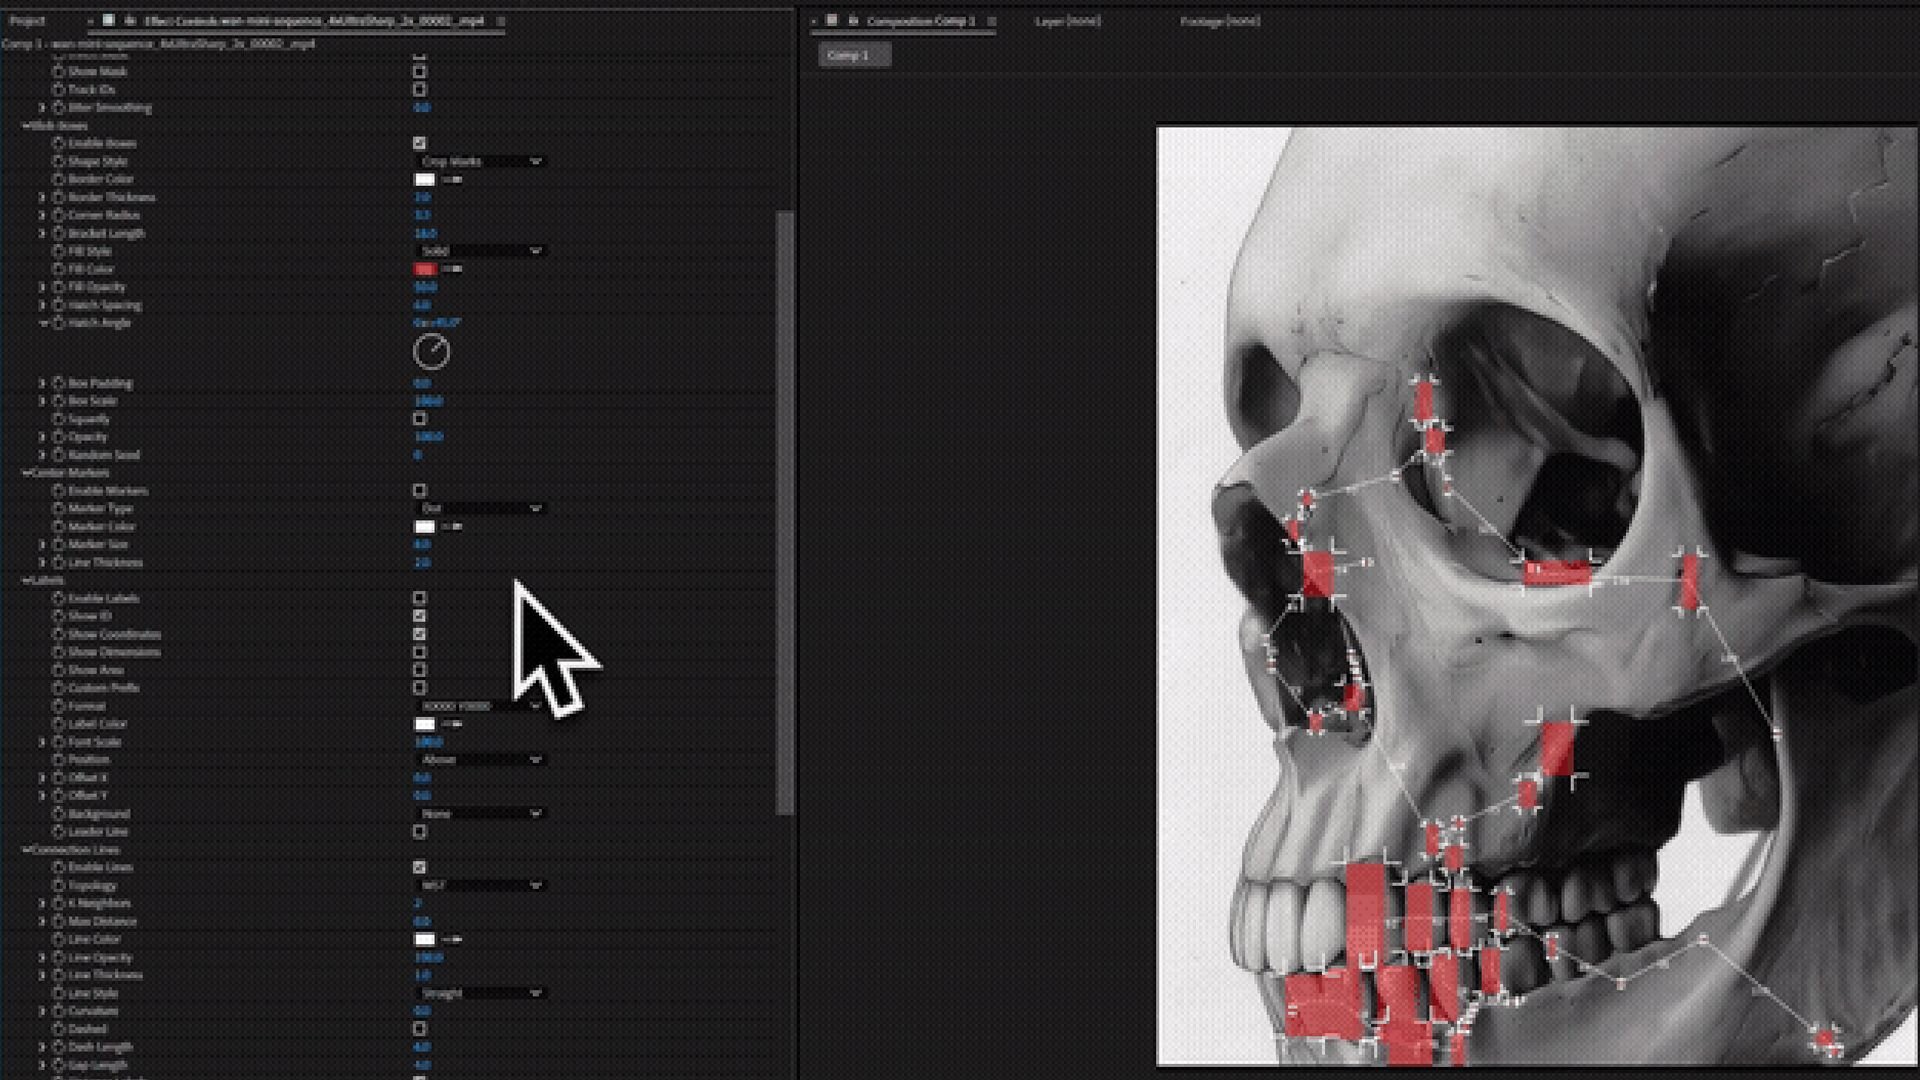1920x1080 pixels.
Task: Click the stopwatch for Enable Boxes
Action: [x=58, y=144]
